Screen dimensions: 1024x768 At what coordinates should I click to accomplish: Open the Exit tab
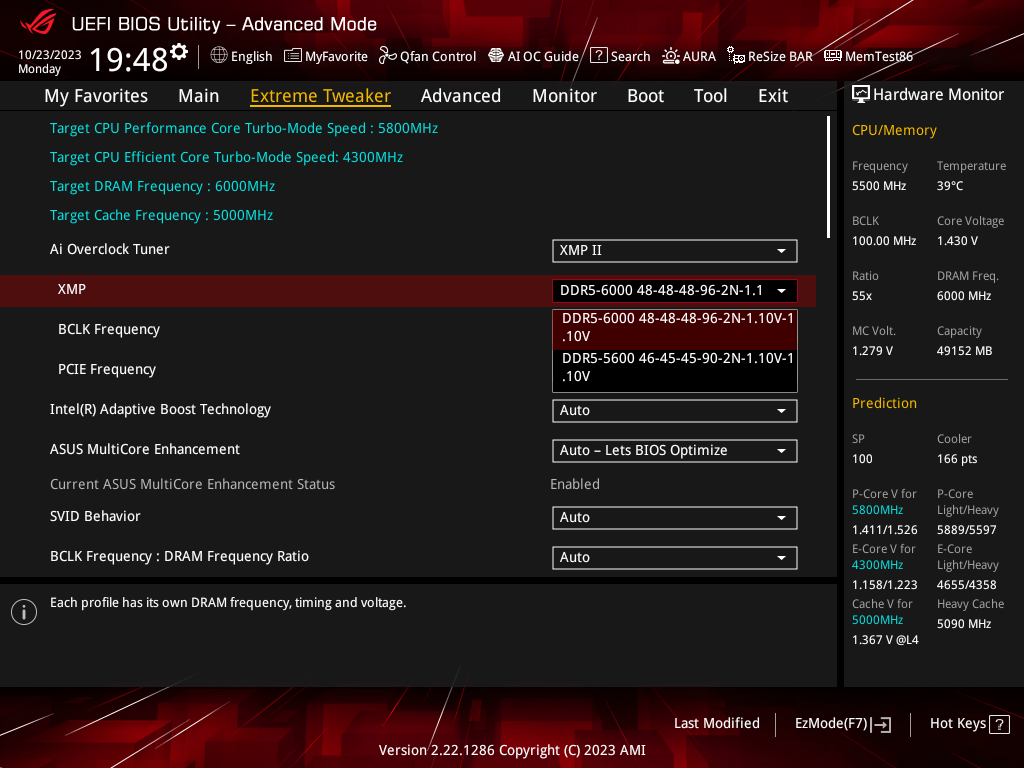click(773, 96)
